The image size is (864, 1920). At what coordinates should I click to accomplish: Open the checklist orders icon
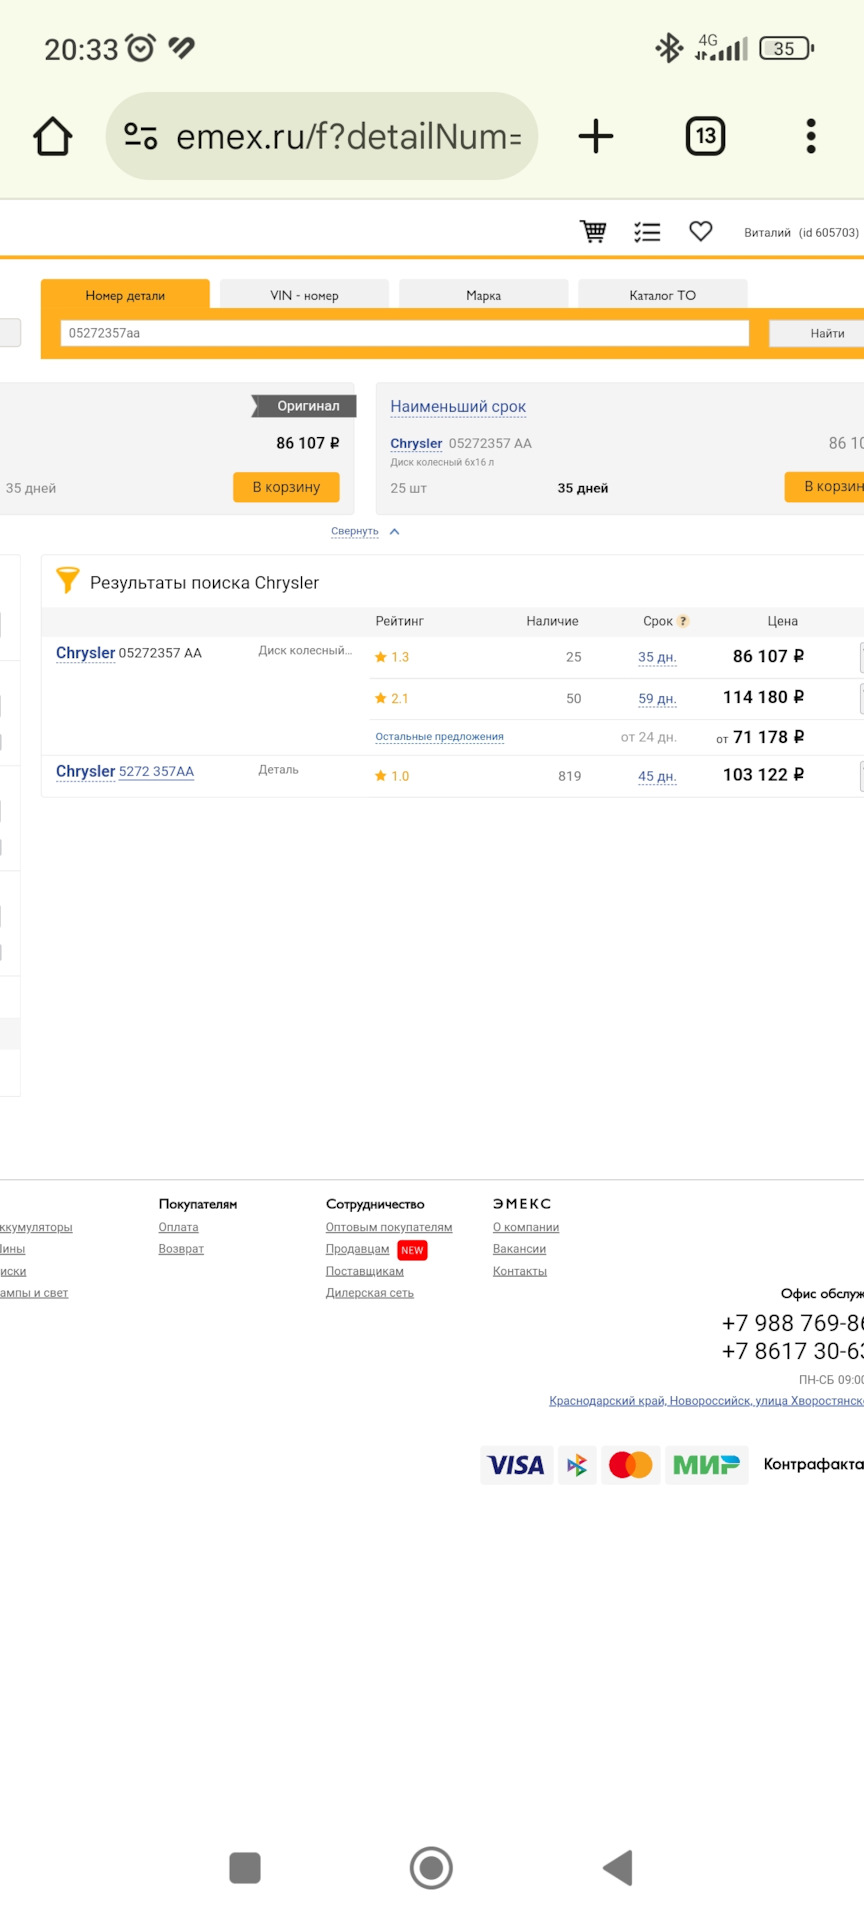pos(647,232)
